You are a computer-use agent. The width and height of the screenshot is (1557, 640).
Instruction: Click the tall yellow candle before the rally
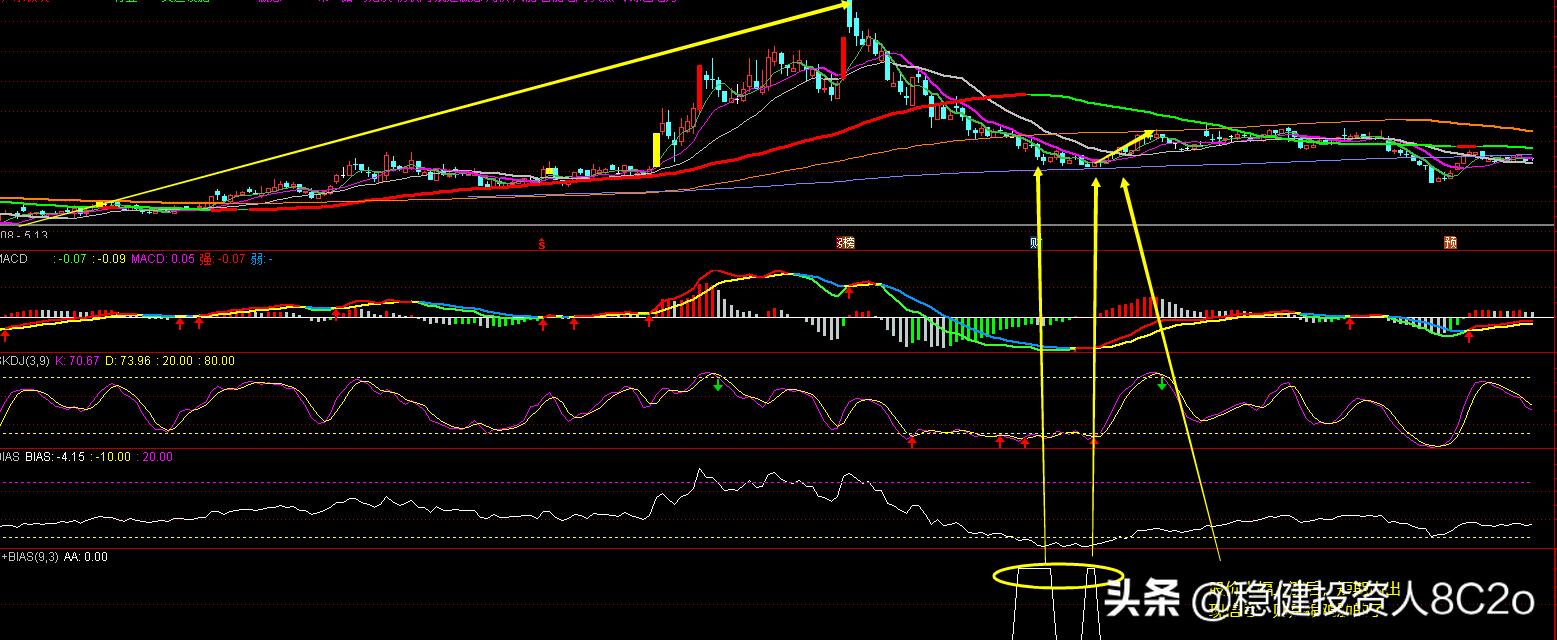point(656,149)
